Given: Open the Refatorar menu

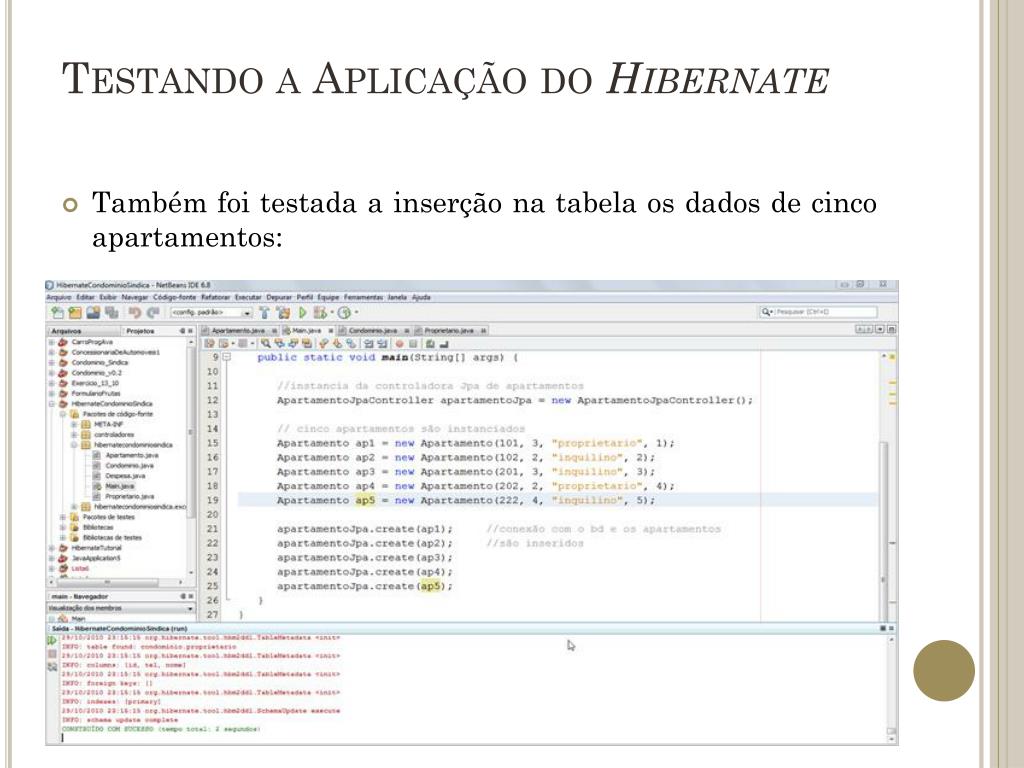Looking at the screenshot, I should pyautogui.click(x=216, y=297).
